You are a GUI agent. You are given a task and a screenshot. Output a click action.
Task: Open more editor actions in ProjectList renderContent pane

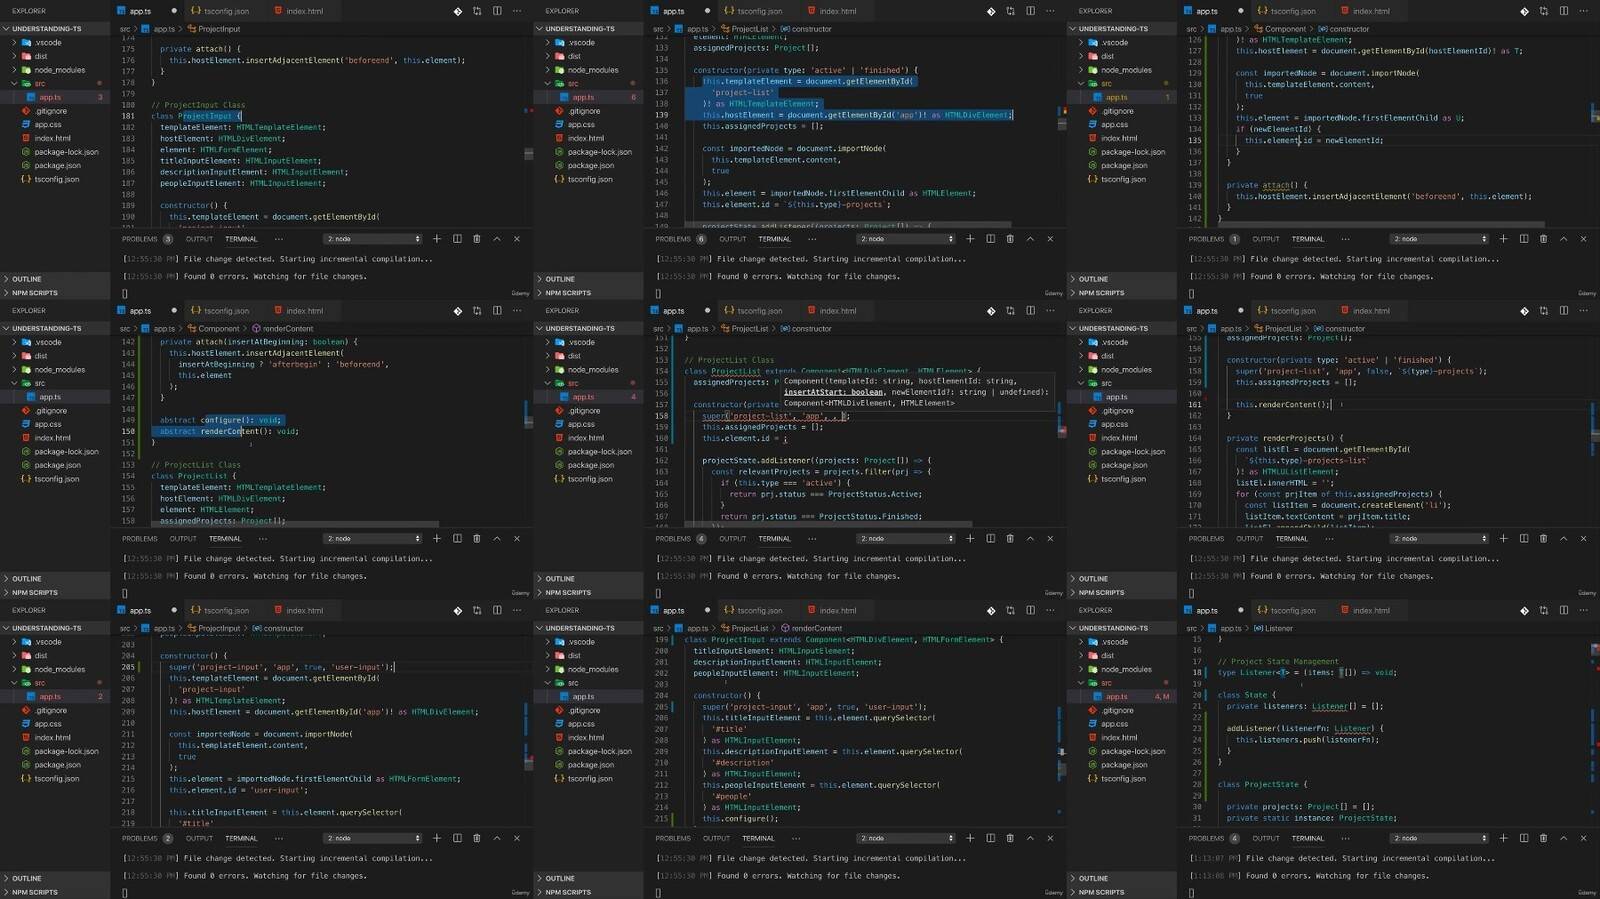[1050, 610]
